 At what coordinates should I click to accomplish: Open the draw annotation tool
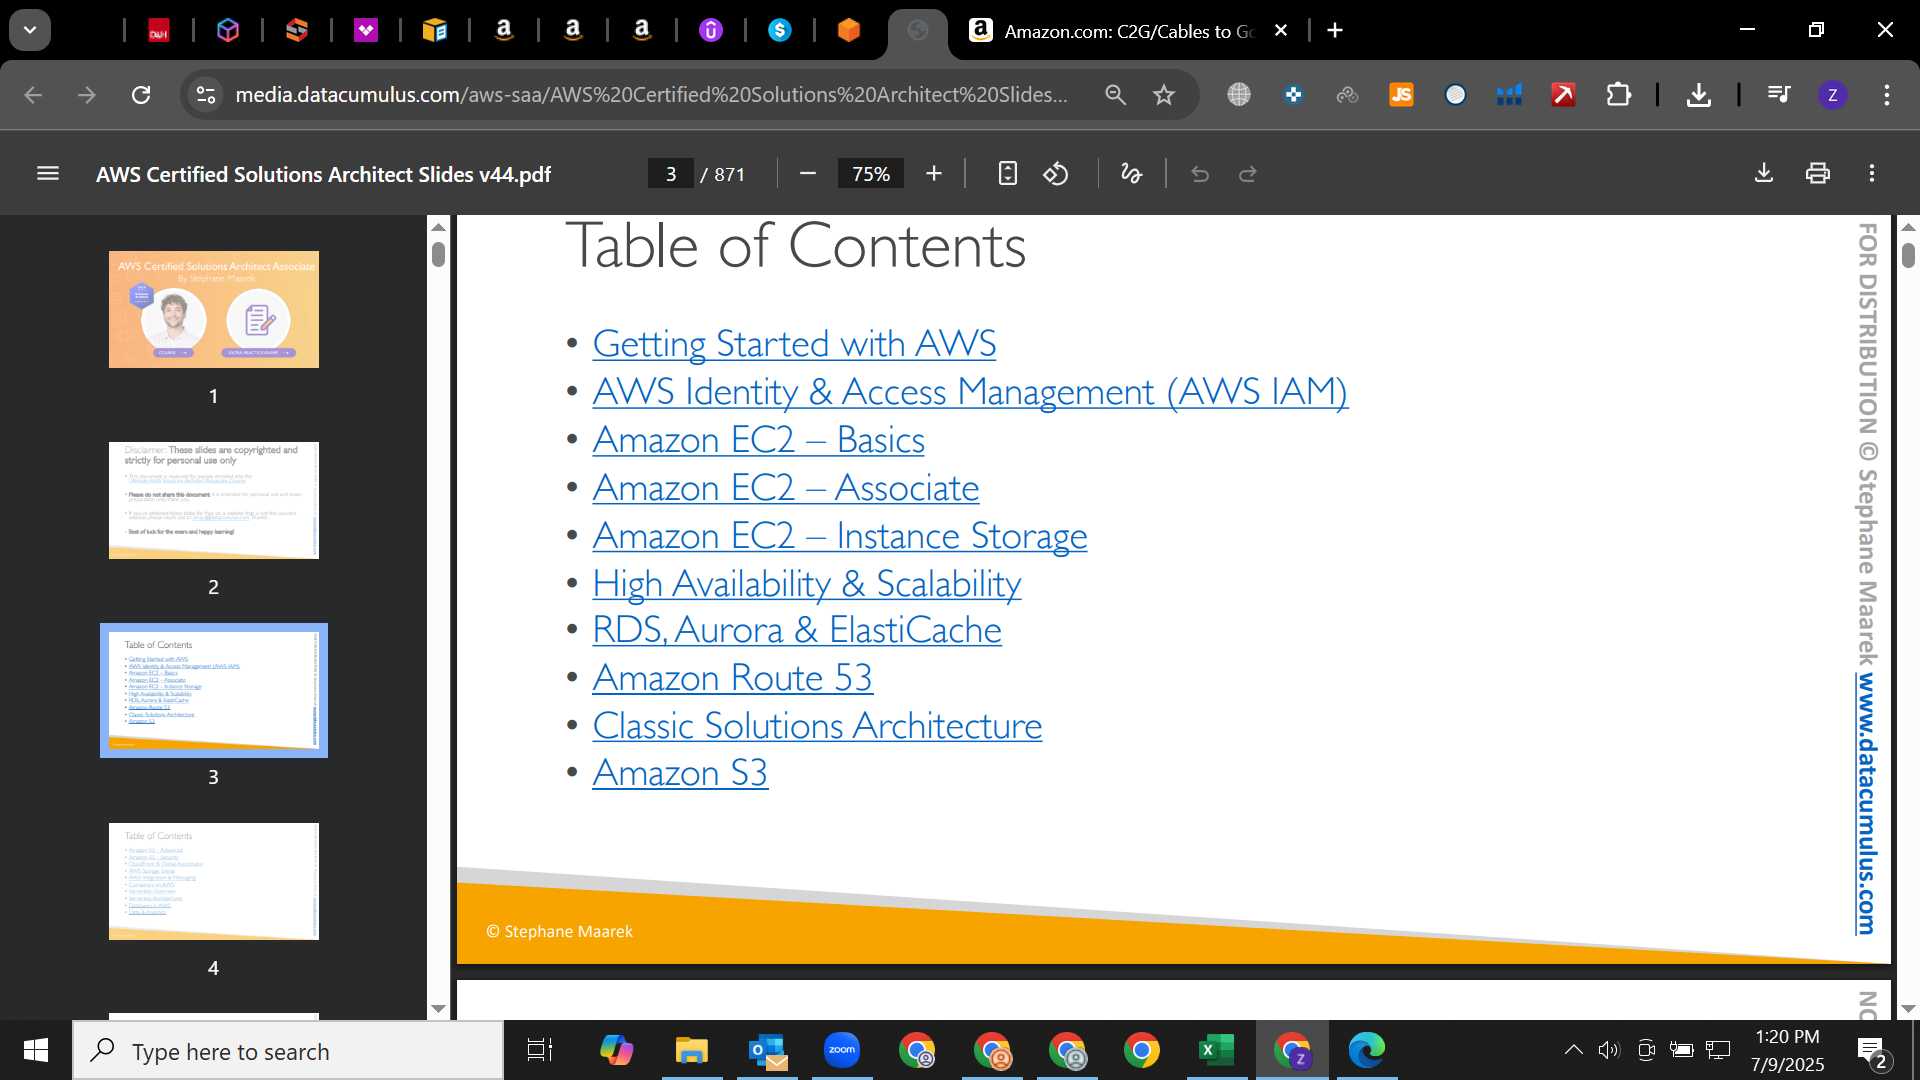(1131, 174)
